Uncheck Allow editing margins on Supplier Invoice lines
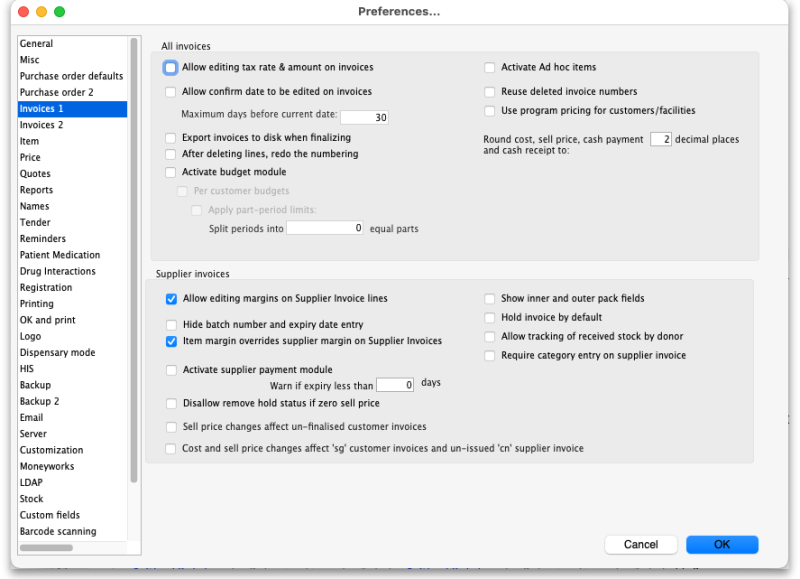Screen dimensions: 800x579 pos(170,298)
